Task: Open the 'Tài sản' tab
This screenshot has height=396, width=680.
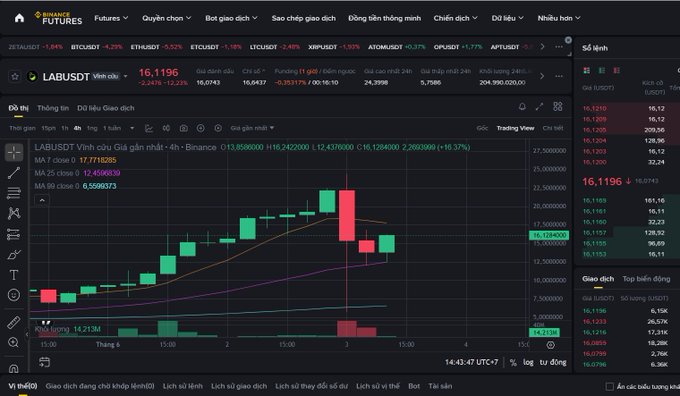Action: pos(440,386)
